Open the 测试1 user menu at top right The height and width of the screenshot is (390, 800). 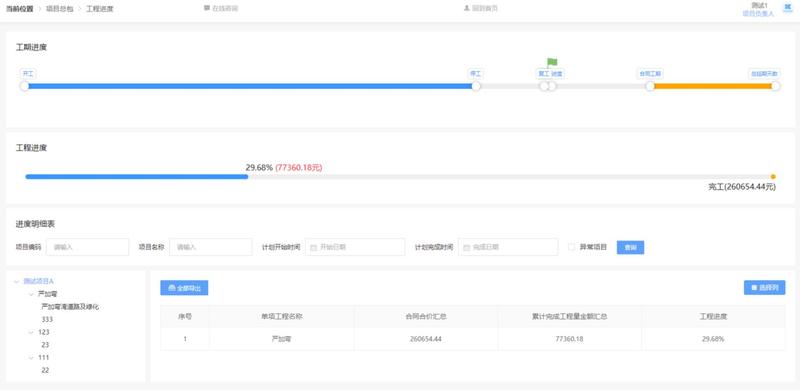(x=759, y=5)
